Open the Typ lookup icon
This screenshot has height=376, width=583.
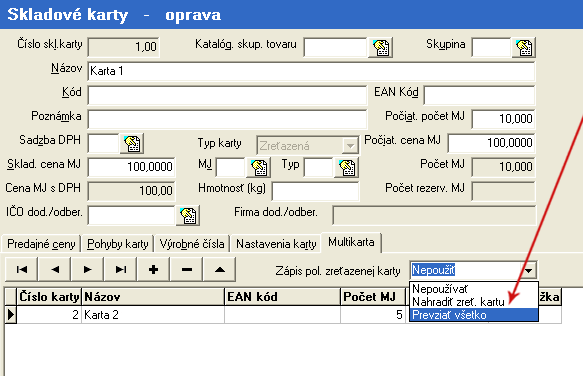point(347,167)
